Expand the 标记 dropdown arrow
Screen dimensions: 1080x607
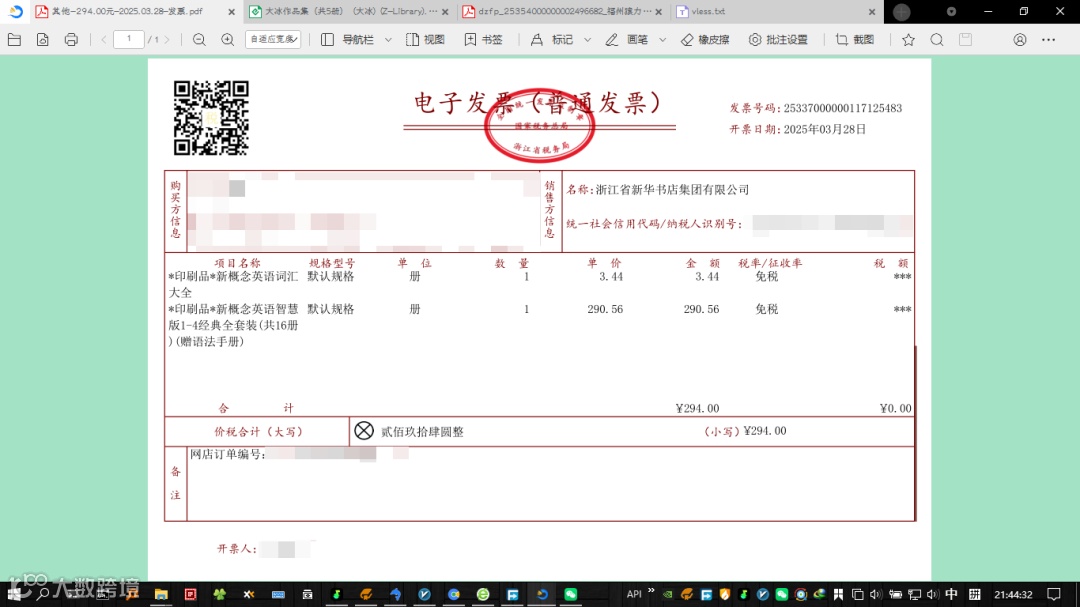point(588,40)
